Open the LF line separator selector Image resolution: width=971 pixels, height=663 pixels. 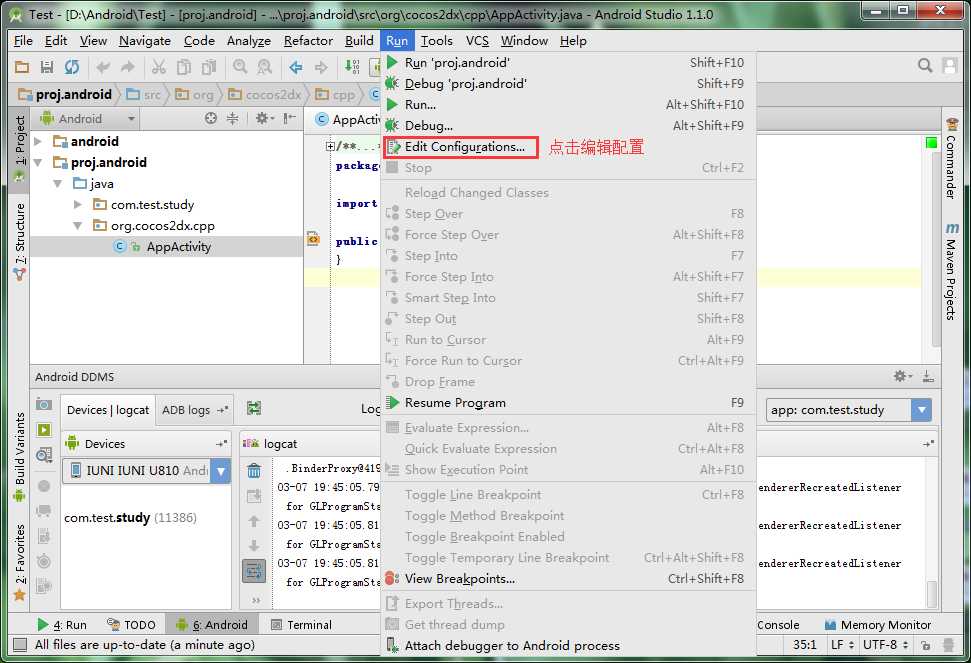842,645
